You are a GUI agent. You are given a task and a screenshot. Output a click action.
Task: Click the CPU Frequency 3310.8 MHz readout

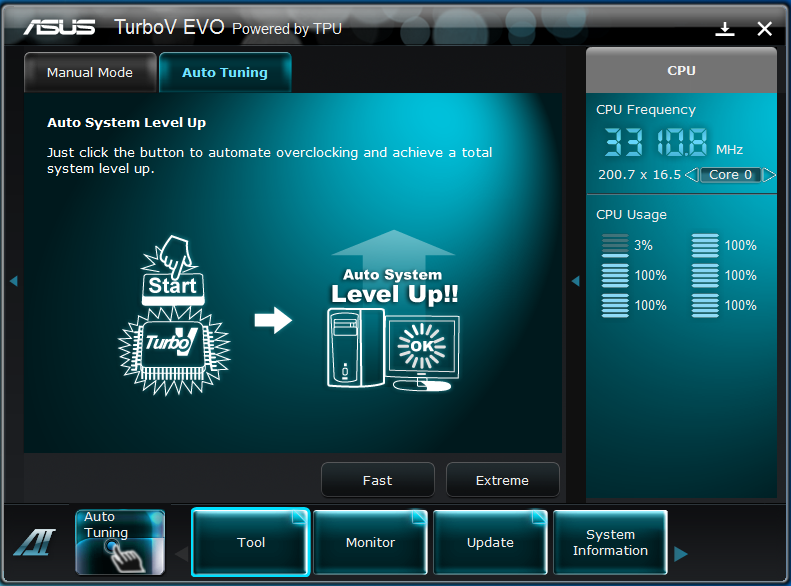pyautogui.click(x=656, y=142)
